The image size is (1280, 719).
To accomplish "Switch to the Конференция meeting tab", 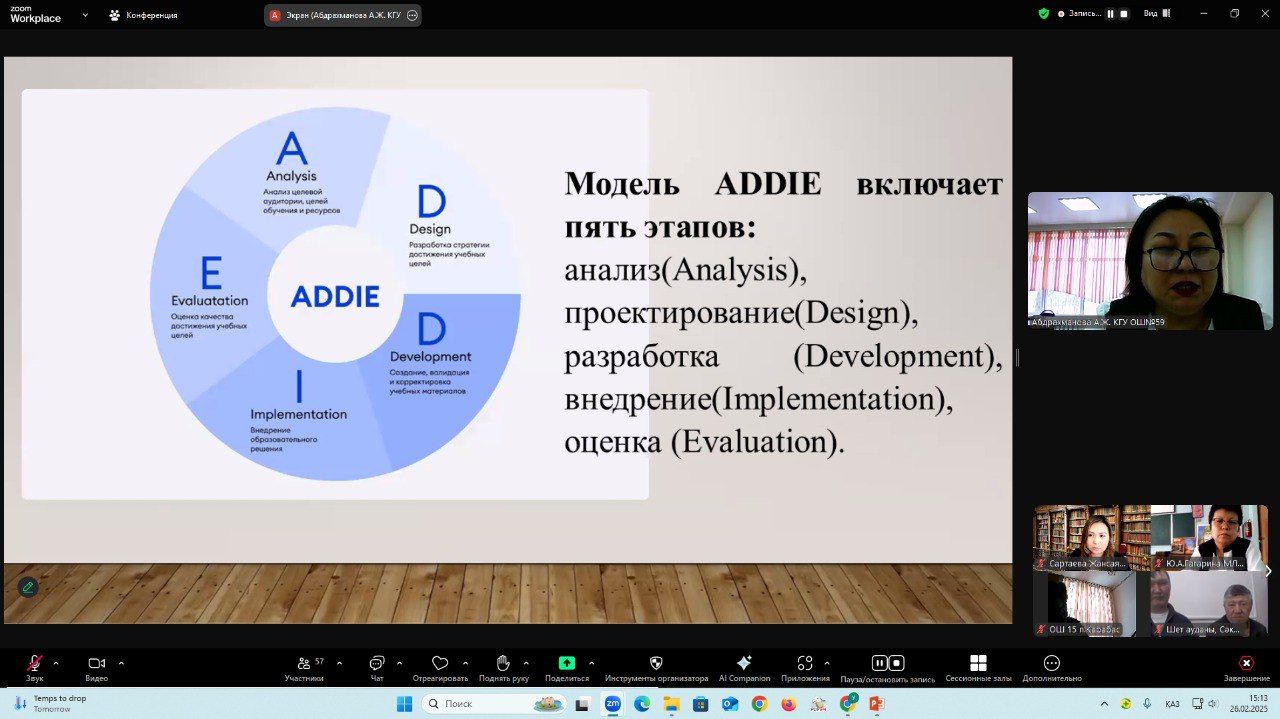I will [x=144, y=15].
